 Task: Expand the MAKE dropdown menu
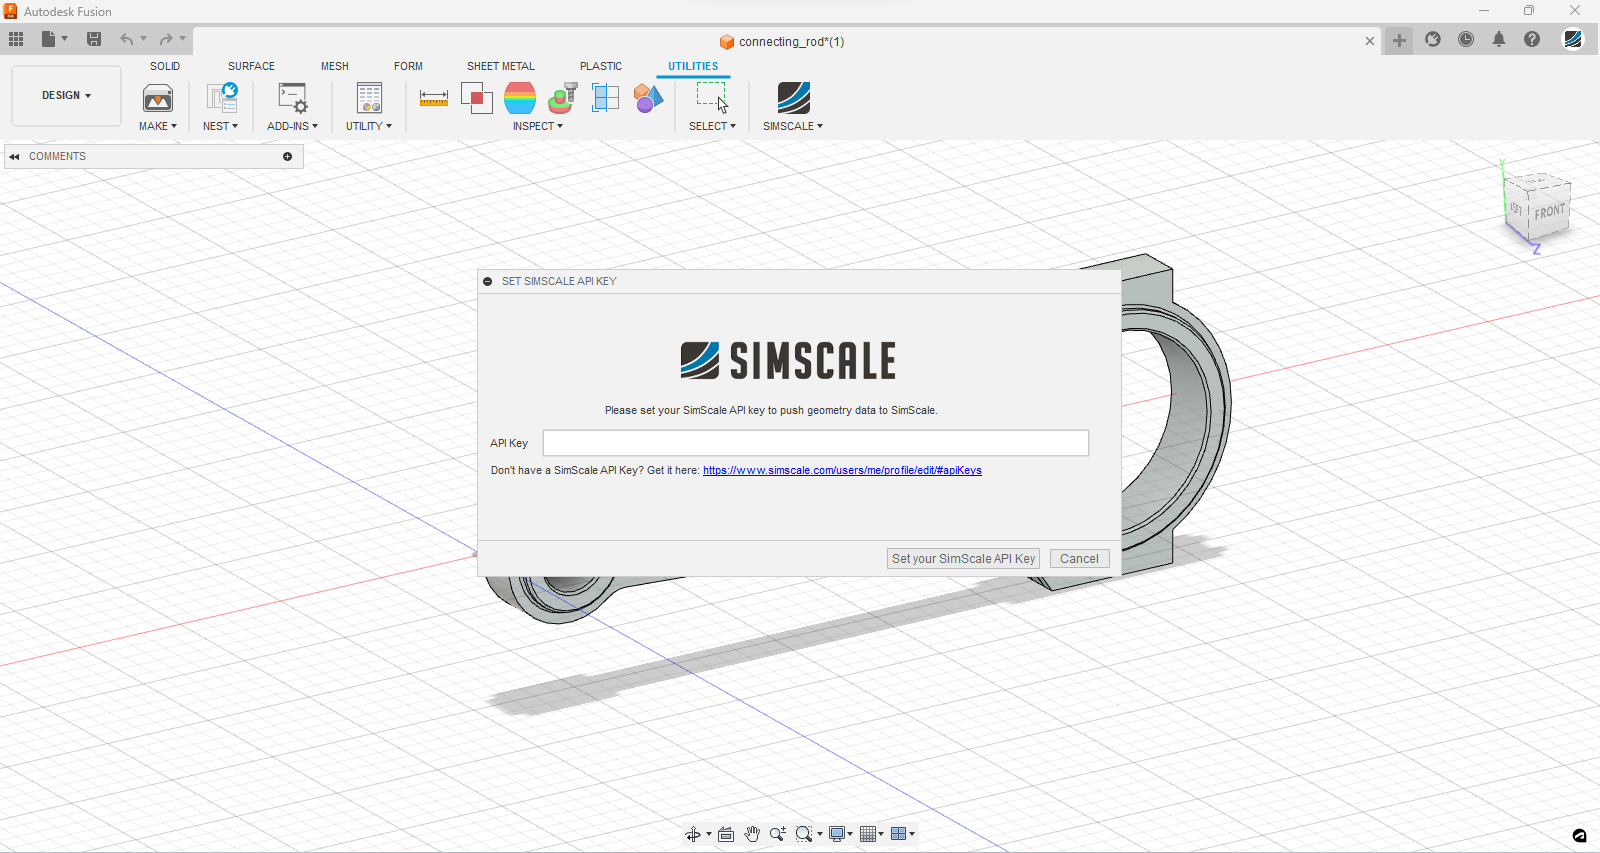pyautogui.click(x=158, y=126)
